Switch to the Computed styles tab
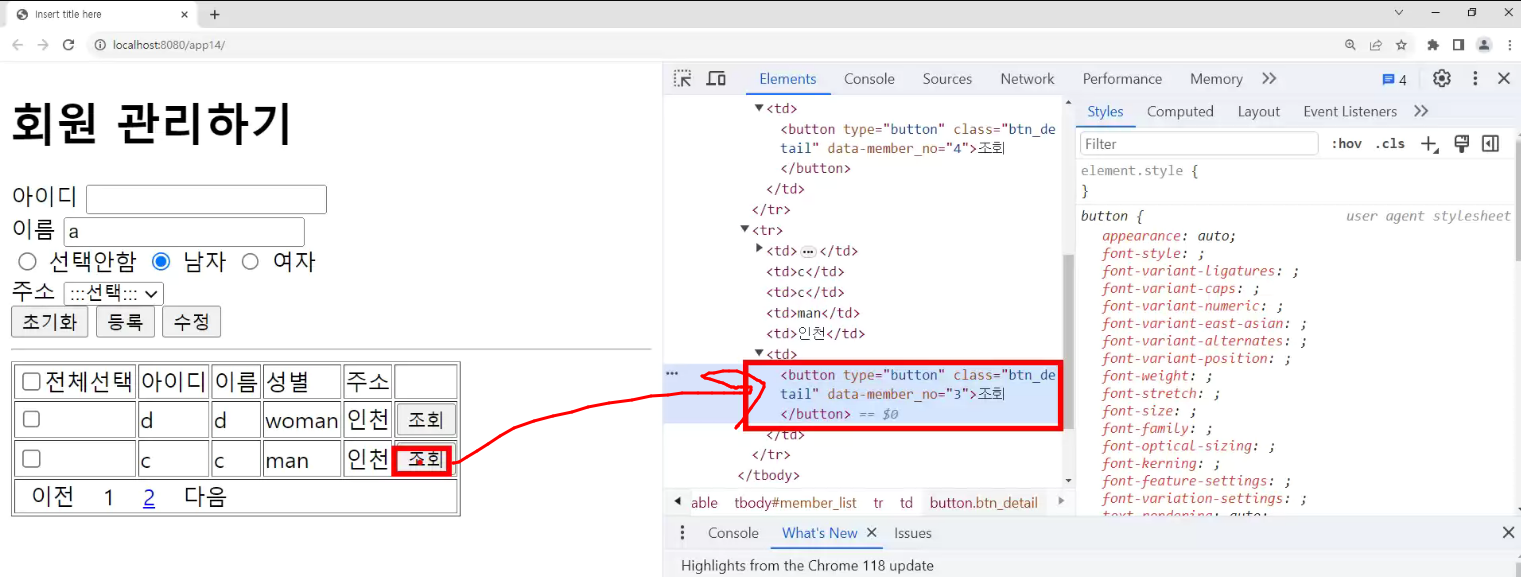1521x577 pixels. pyautogui.click(x=1180, y=111)
